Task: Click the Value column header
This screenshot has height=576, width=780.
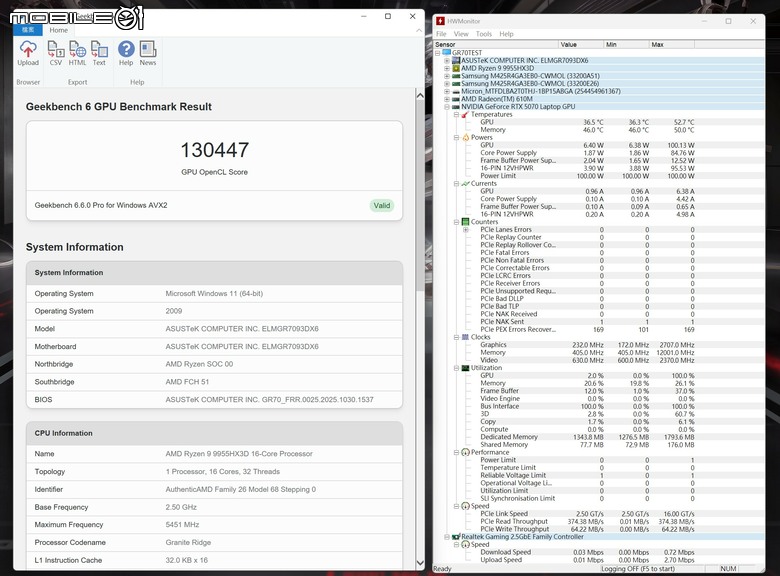Action: [x=581, y=44]
